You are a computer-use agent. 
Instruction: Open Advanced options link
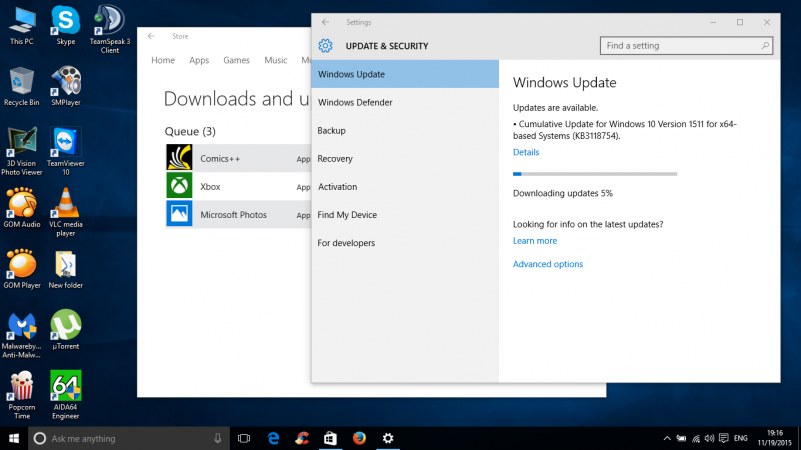click(548, 264)
